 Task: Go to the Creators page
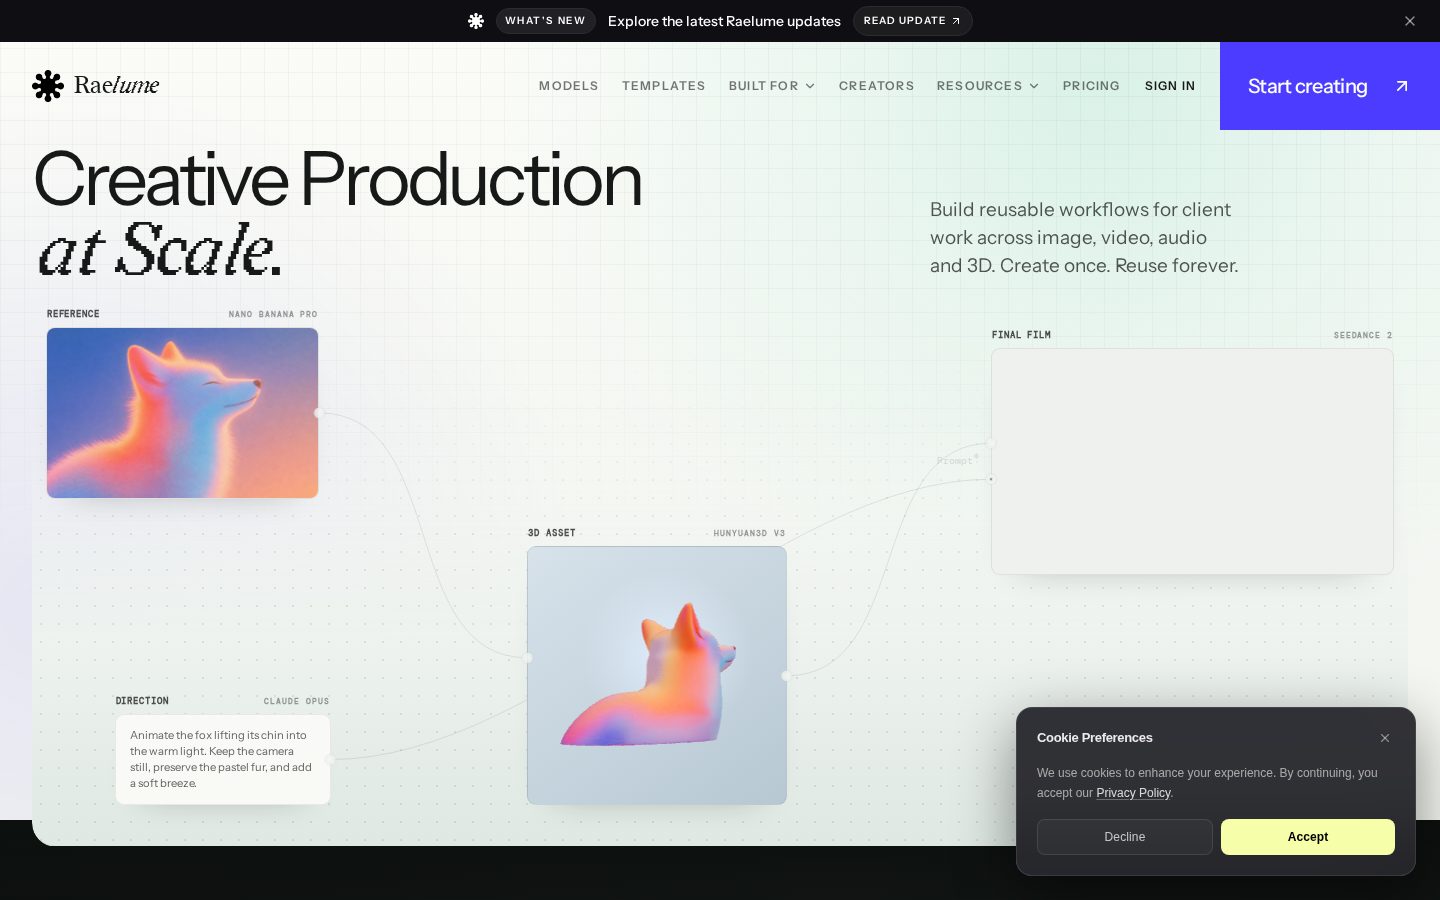[877, 86]
